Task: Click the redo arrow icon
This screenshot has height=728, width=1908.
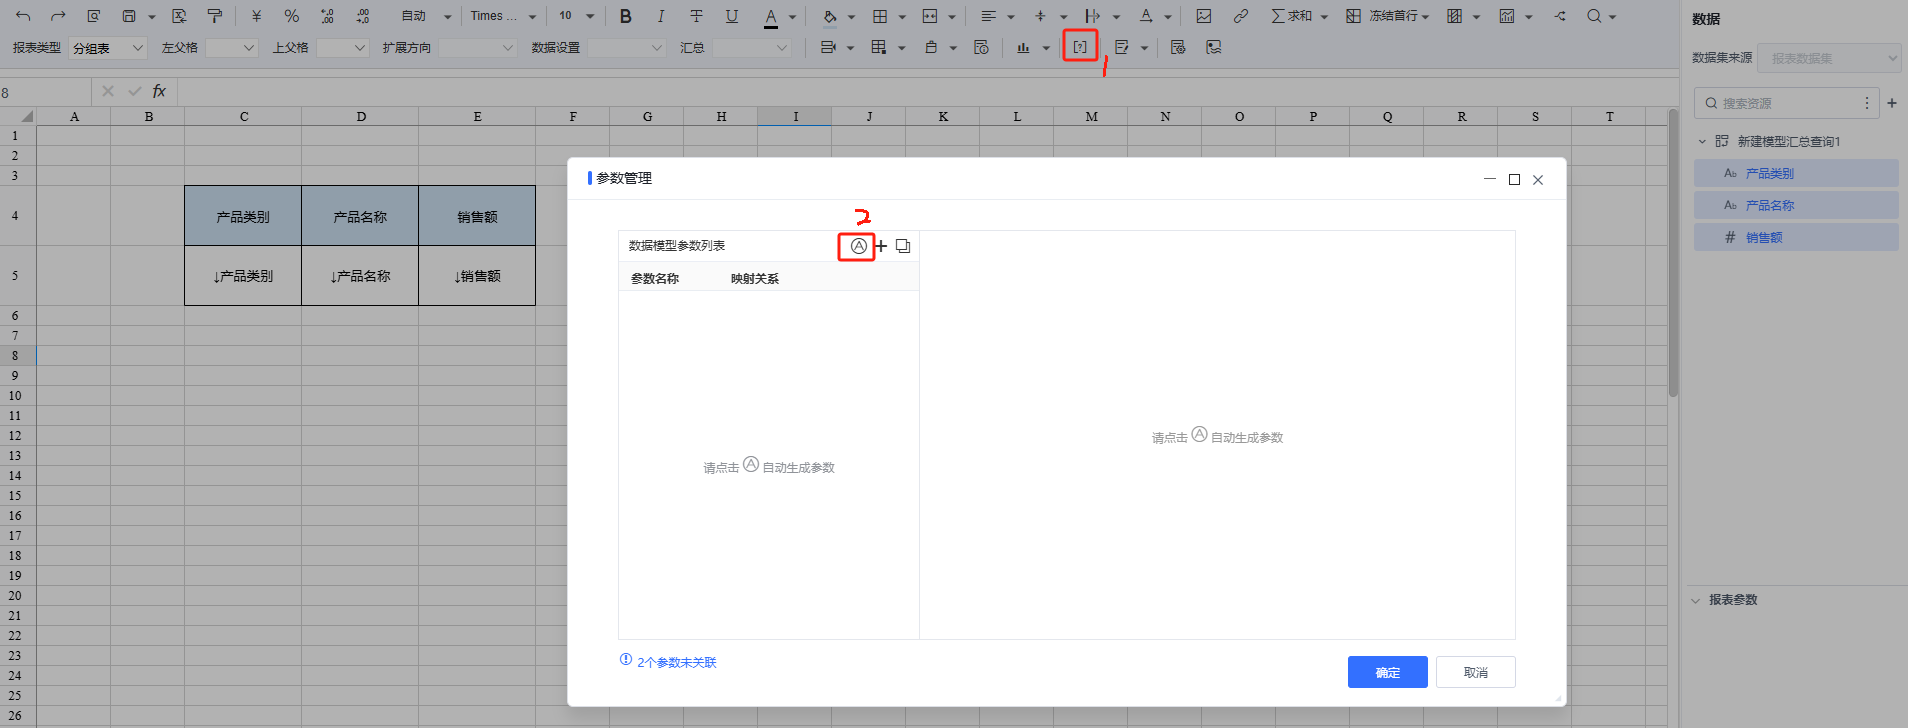Action: (58, 16)
